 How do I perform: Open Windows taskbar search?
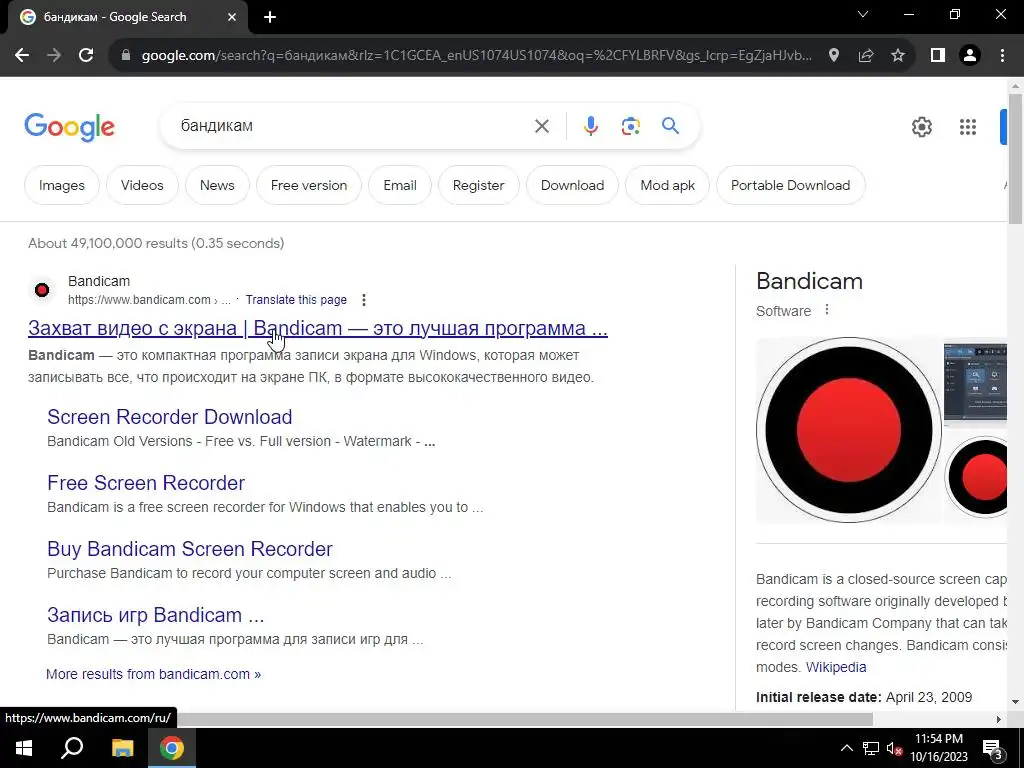(x=72, y=748)
